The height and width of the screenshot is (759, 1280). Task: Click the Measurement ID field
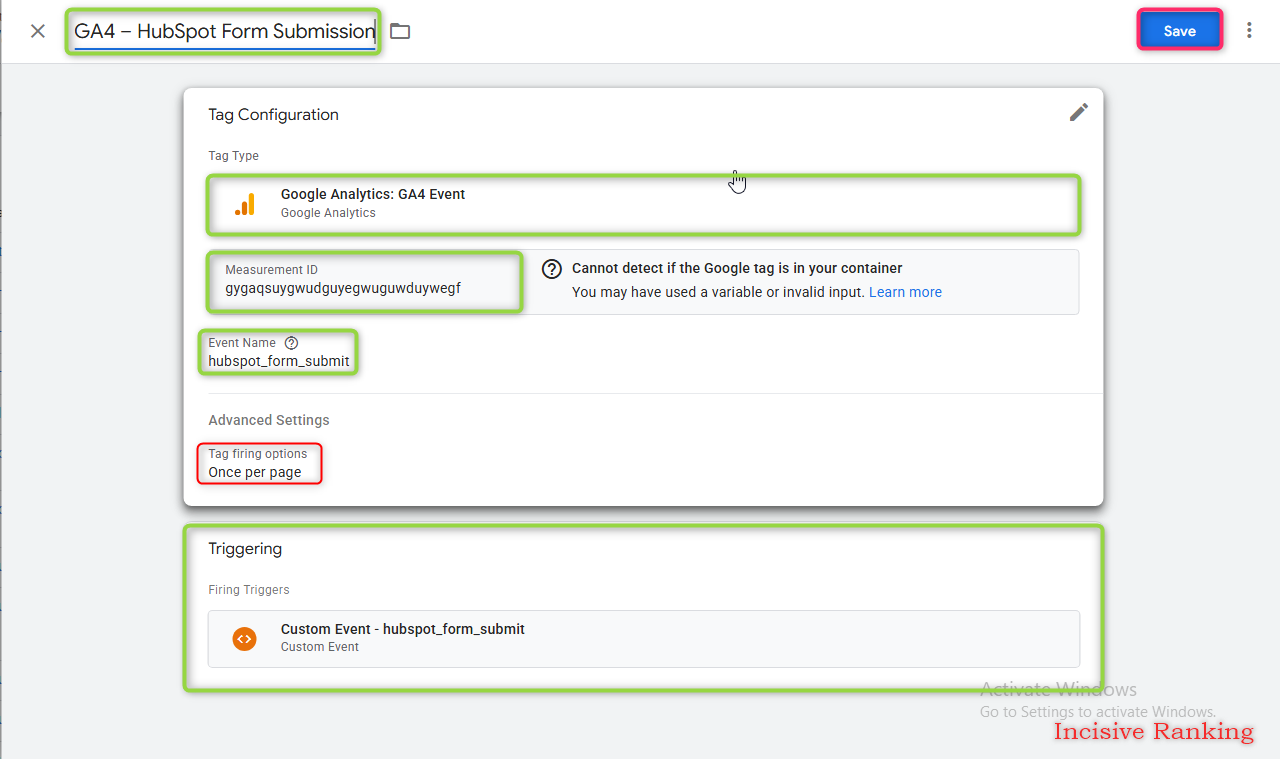coord(365,281)
